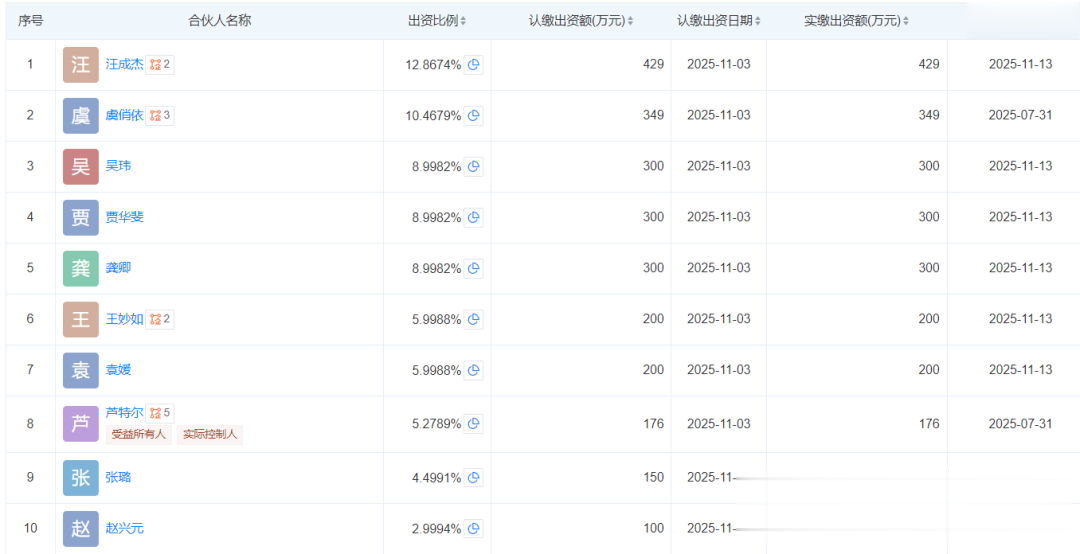
Task: Select the 5.2789% ratio value
Action: [x=437, y=424]
